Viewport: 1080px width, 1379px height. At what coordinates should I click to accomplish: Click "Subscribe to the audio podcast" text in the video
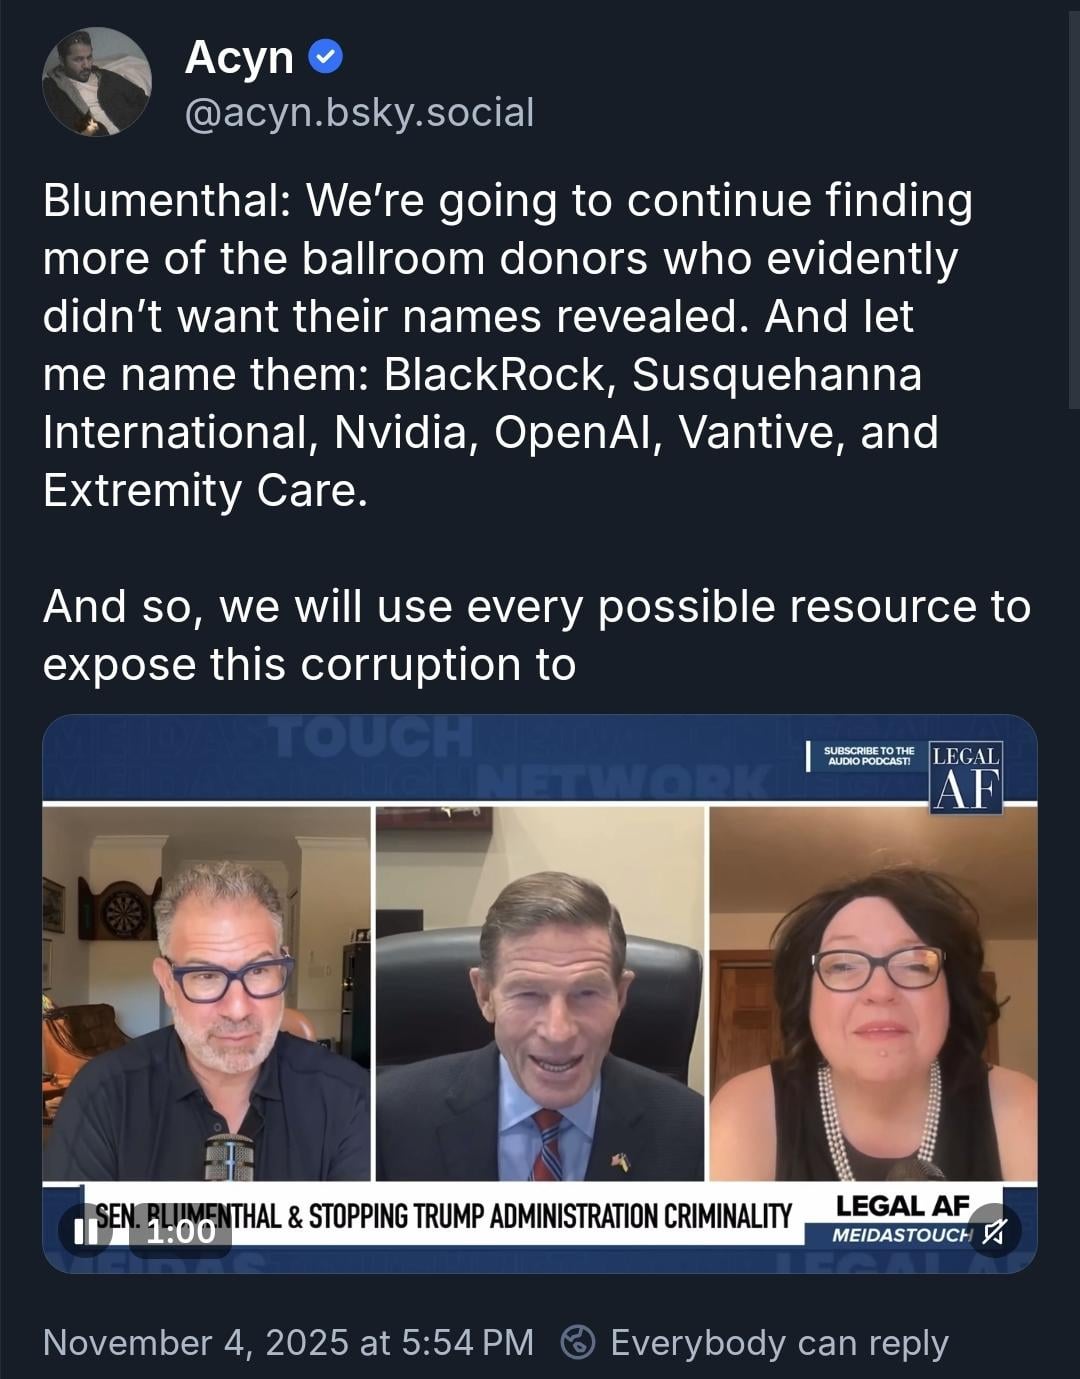pos(869,756)
